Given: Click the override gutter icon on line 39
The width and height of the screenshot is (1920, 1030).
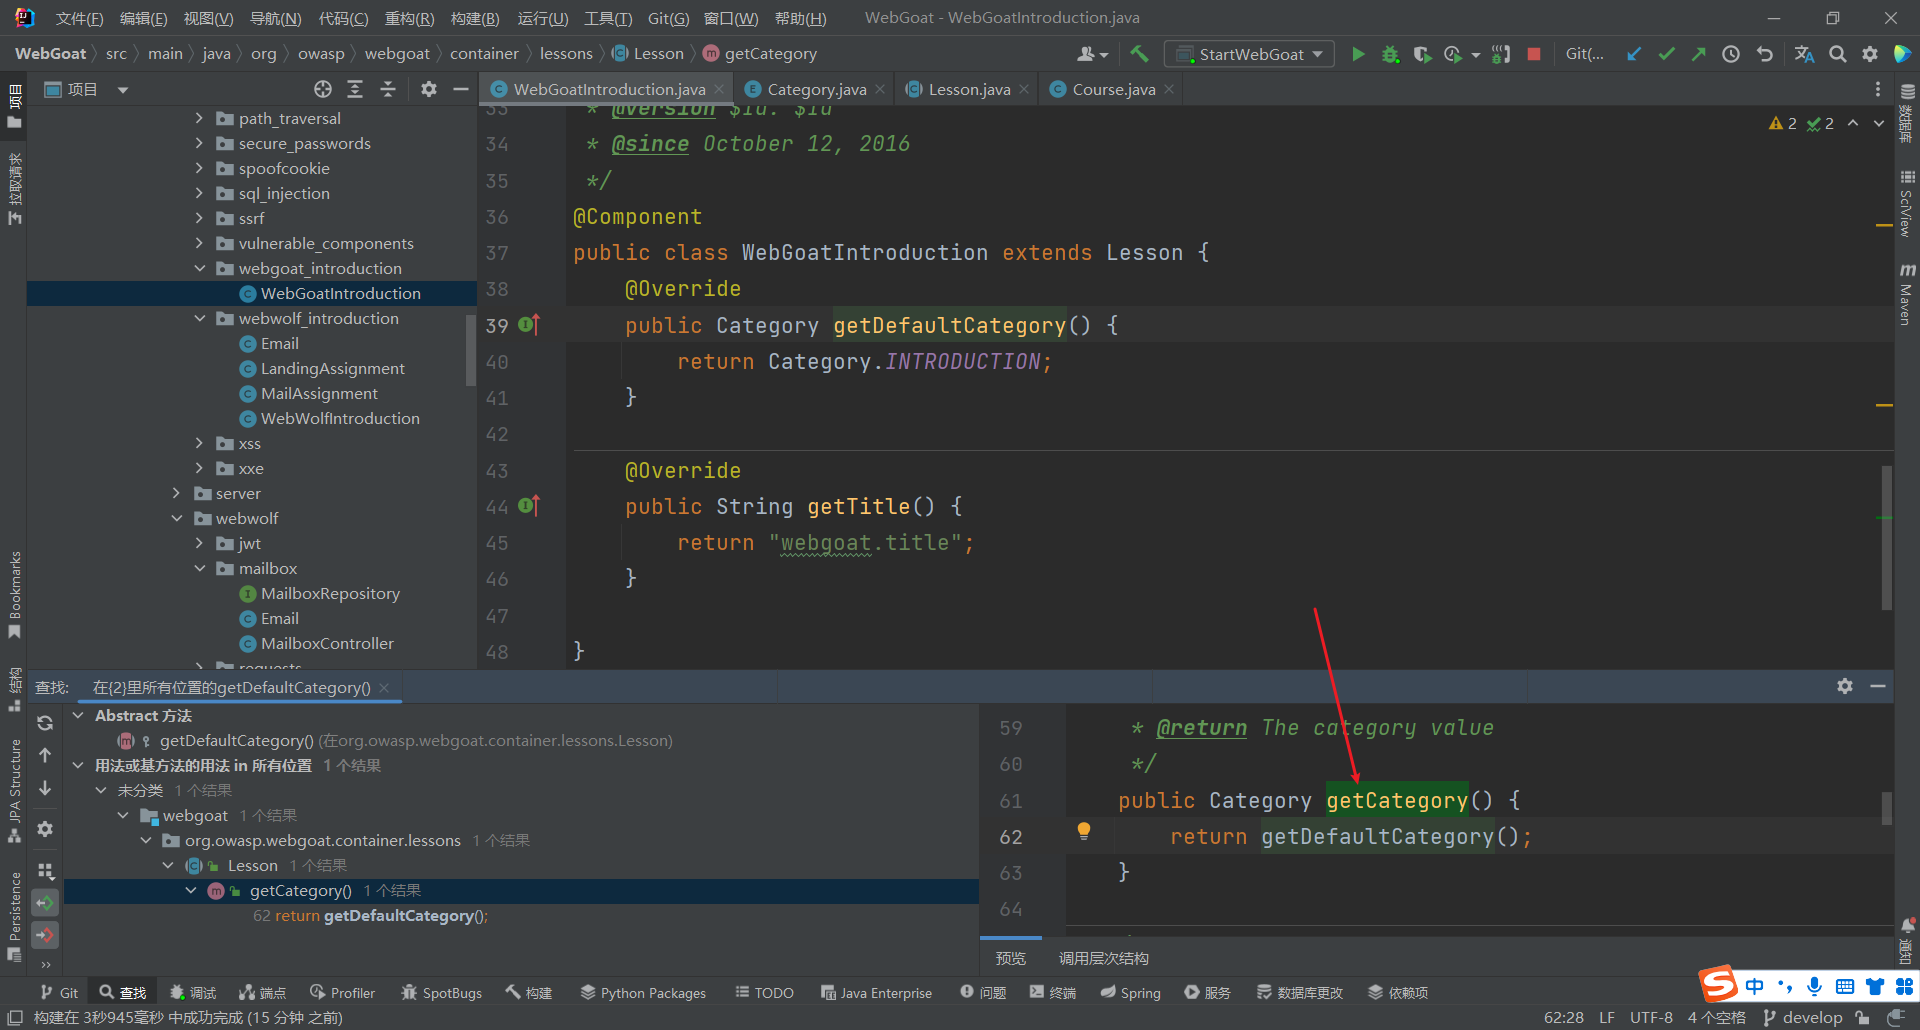Looking at the screenshot, I should (x=530, y=325).
